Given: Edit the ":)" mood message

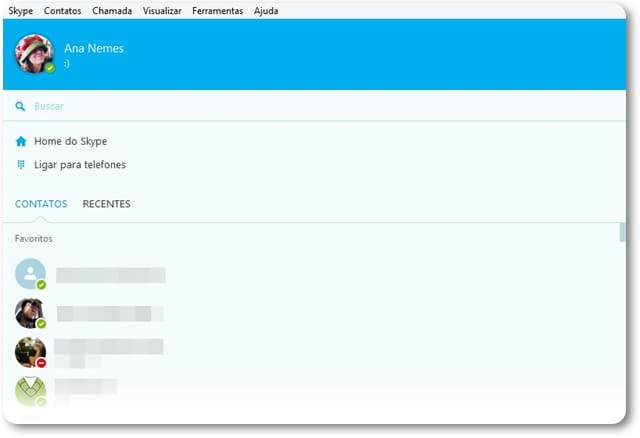Looking at the screenshot, I should [67, 64].
